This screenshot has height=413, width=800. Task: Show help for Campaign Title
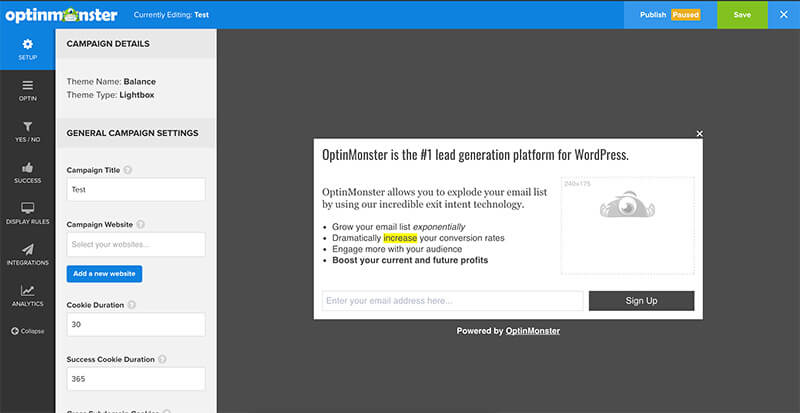click(x=128, y=170)
